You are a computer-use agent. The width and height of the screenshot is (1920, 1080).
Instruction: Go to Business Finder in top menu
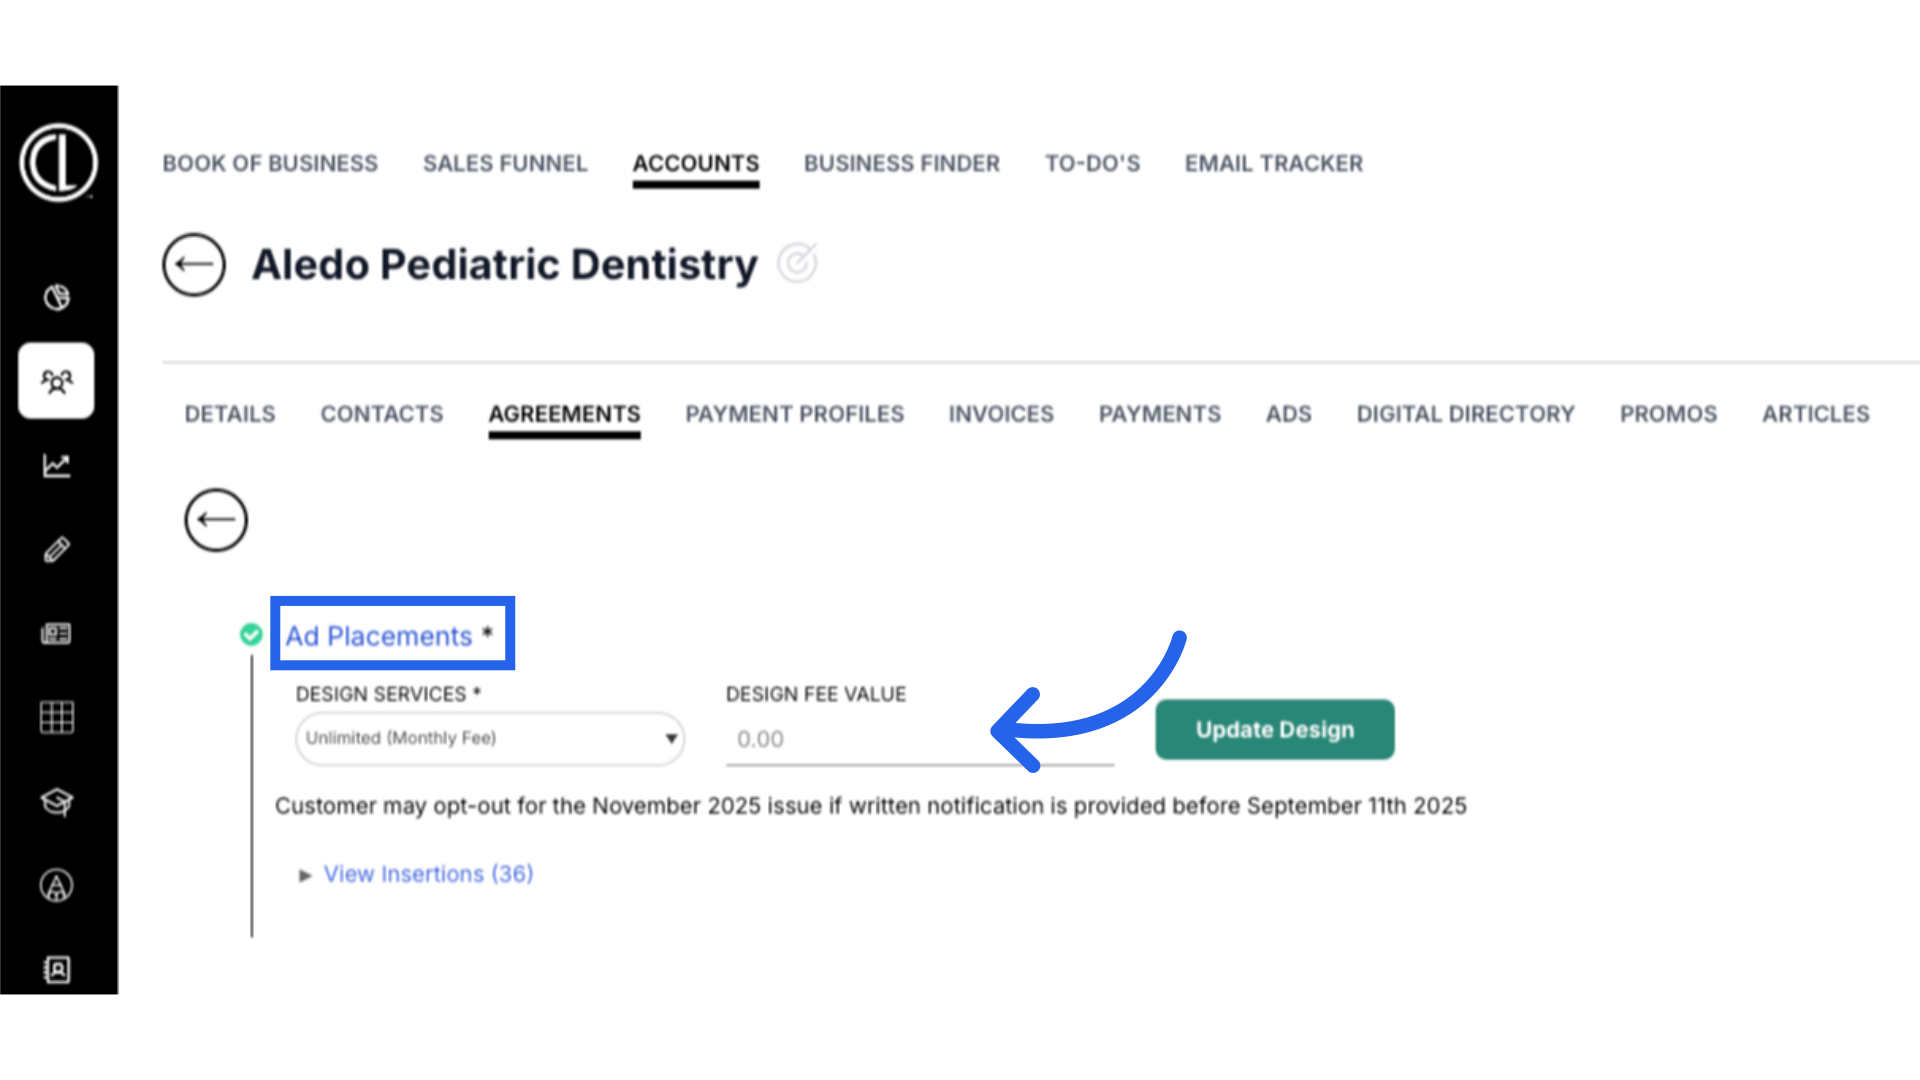pyautogui.click(x=901, y=163)
